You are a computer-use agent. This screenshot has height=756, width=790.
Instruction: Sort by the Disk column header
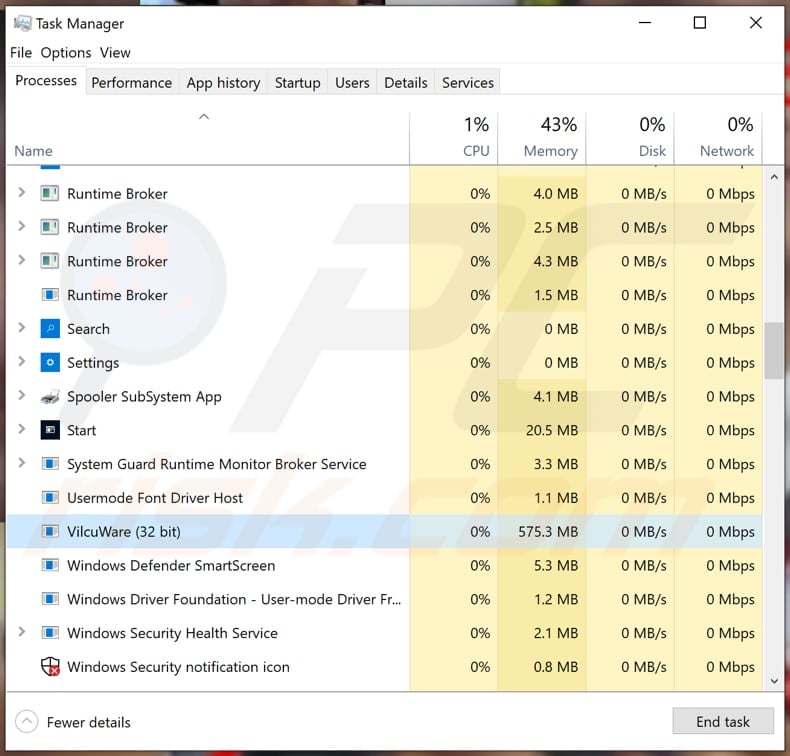tap(630, 138)
